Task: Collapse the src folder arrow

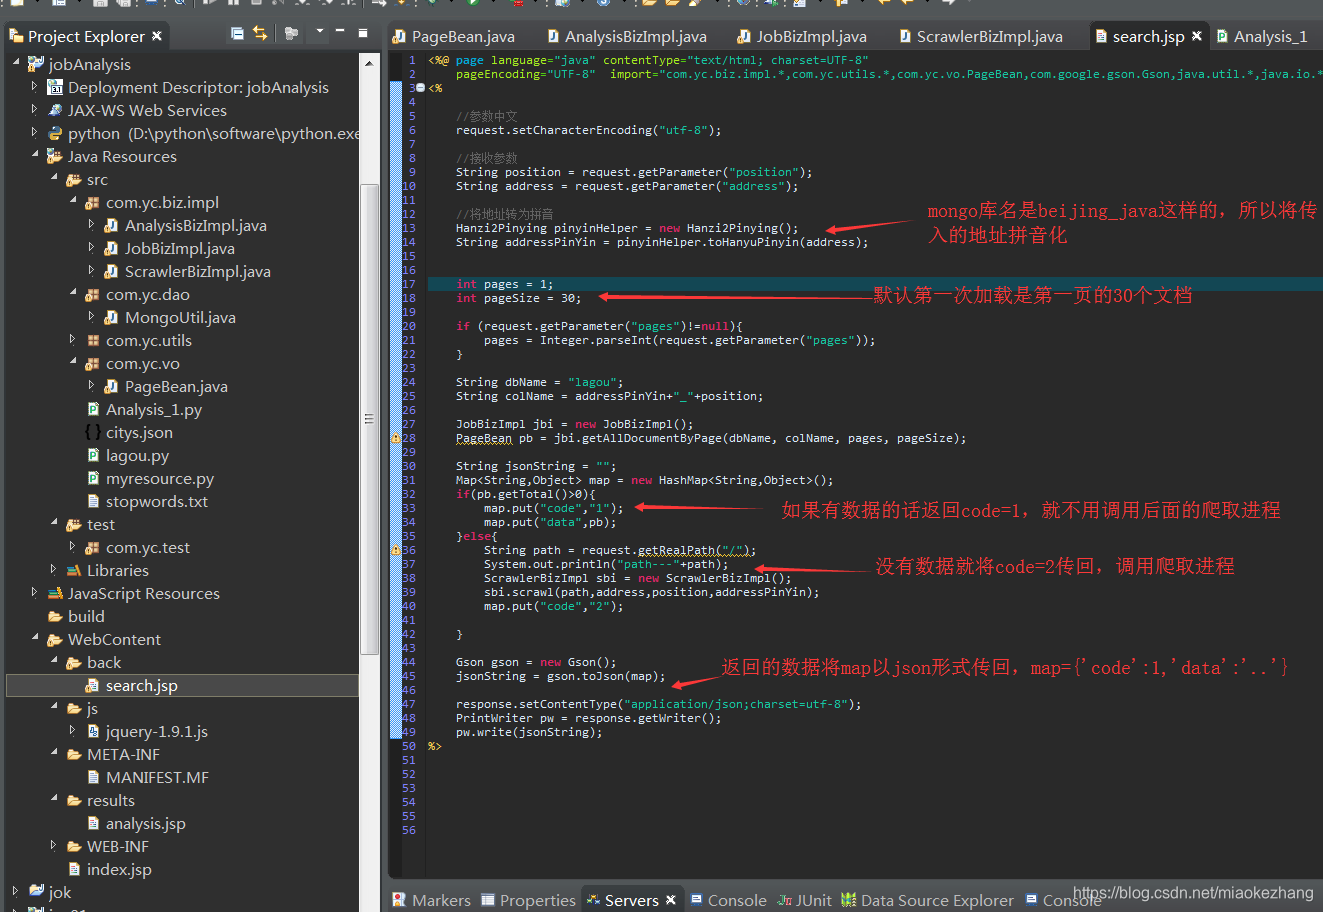Action: (54, 179)
